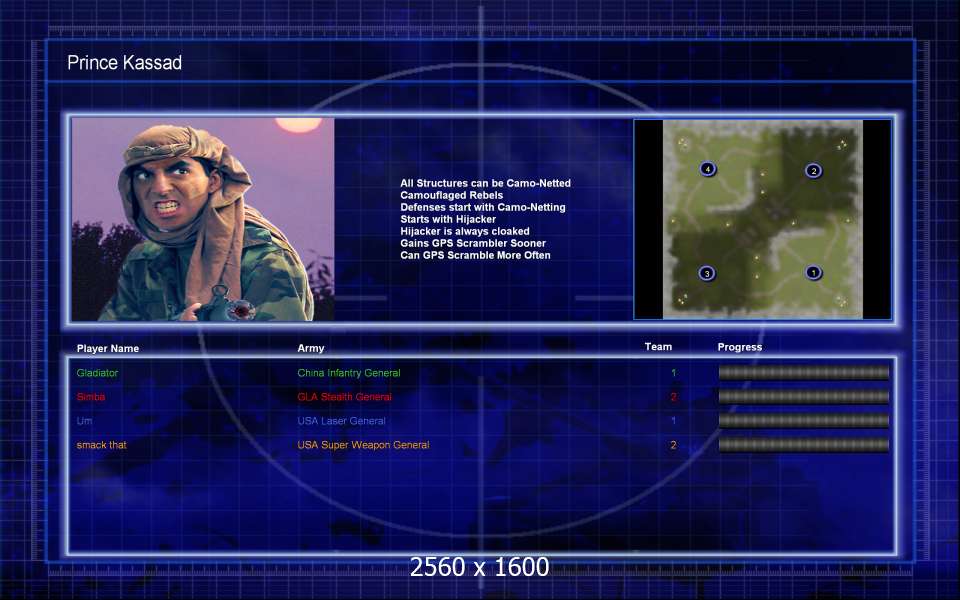Click USA Laser General army entry
The image size is (960, 600).
[x=342, y=421]
